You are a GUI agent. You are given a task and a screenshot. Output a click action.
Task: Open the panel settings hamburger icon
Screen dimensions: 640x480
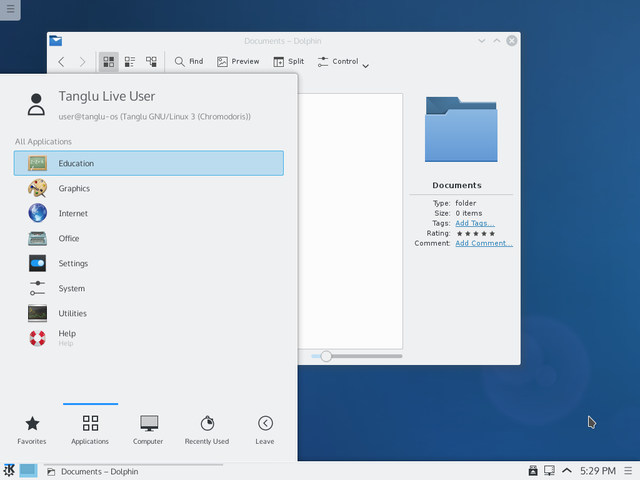[629, 471]
